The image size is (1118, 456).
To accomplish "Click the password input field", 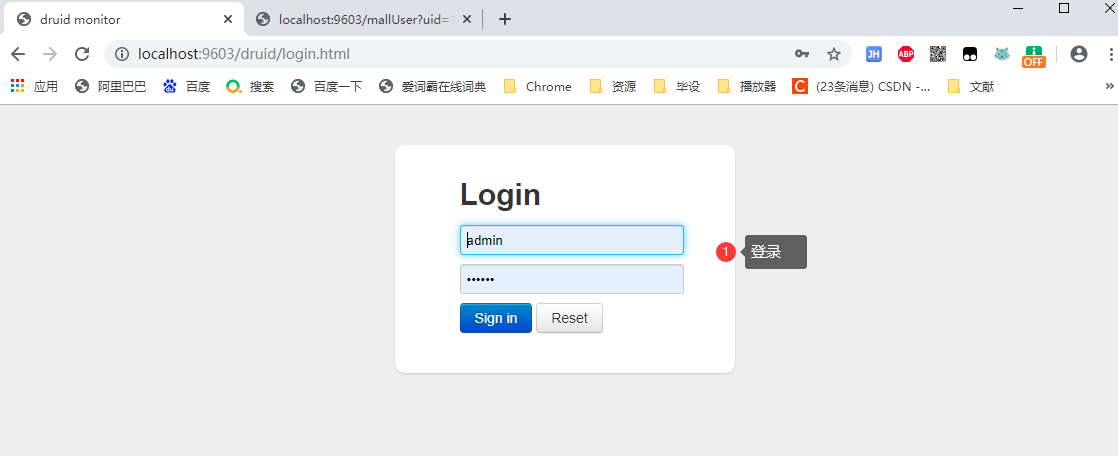I will [571, 279].
